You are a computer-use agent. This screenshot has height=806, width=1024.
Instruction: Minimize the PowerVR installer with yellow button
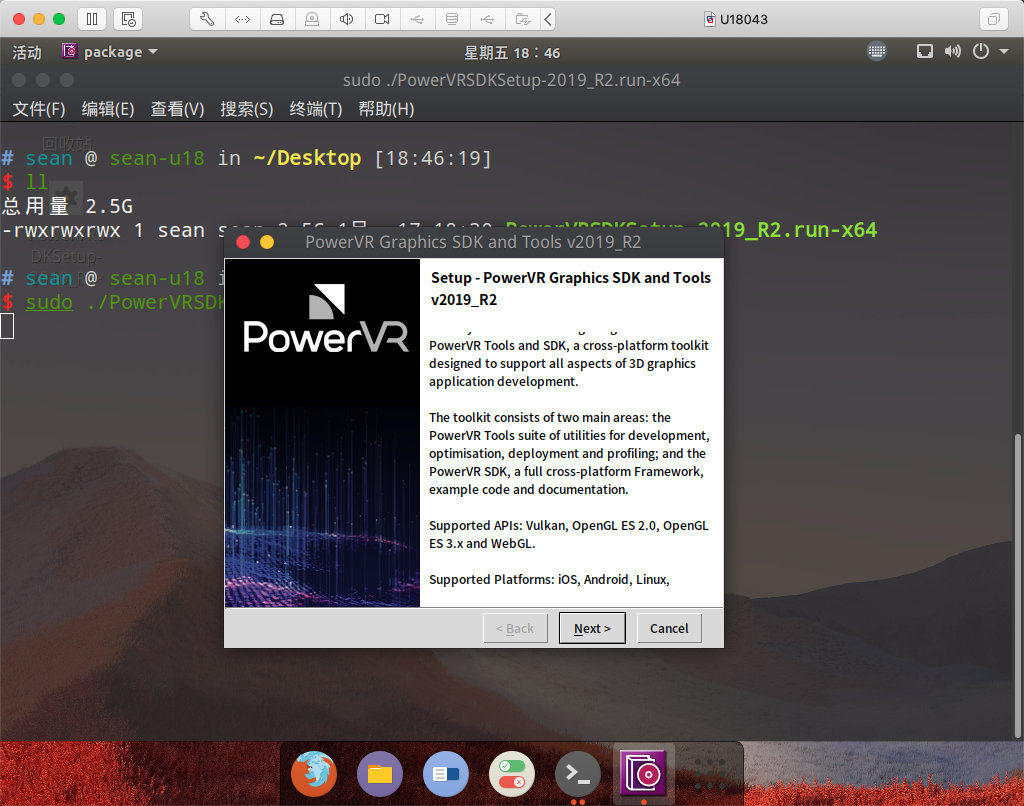click(x=267, y=242)
